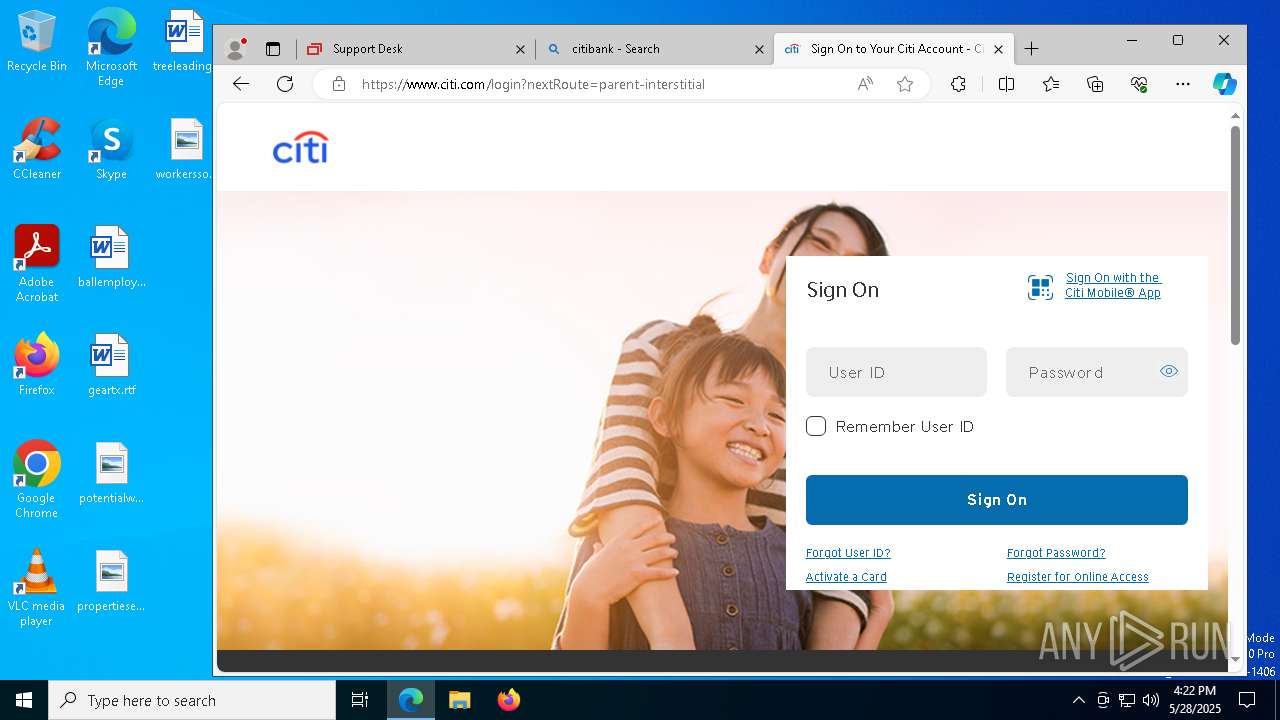This screenshot has width=1280, height=720.
Task: Select the Google Chrome desktop icon
Action: pyautogui.click(x=37, y=480)
